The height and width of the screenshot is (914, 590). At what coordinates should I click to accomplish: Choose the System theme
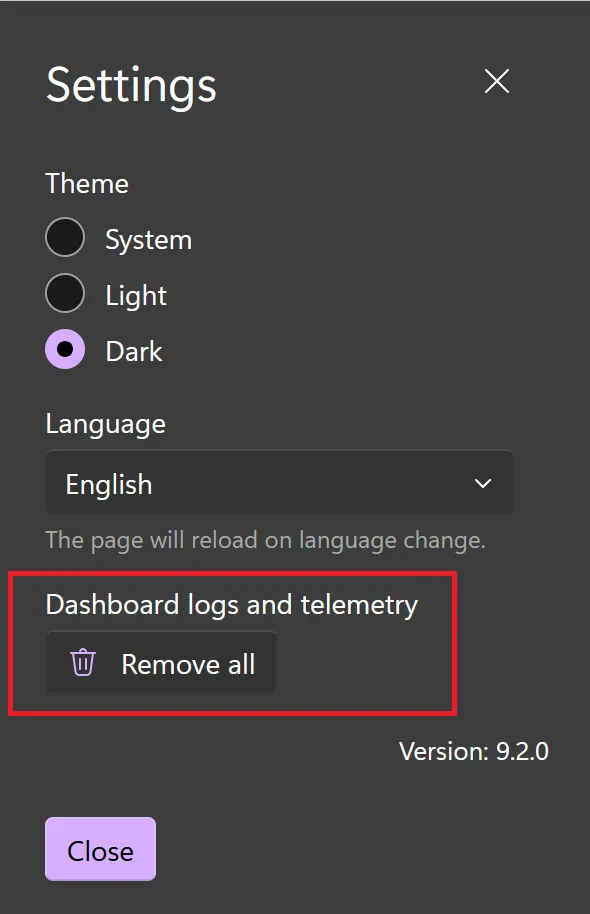tap(66, 237)
